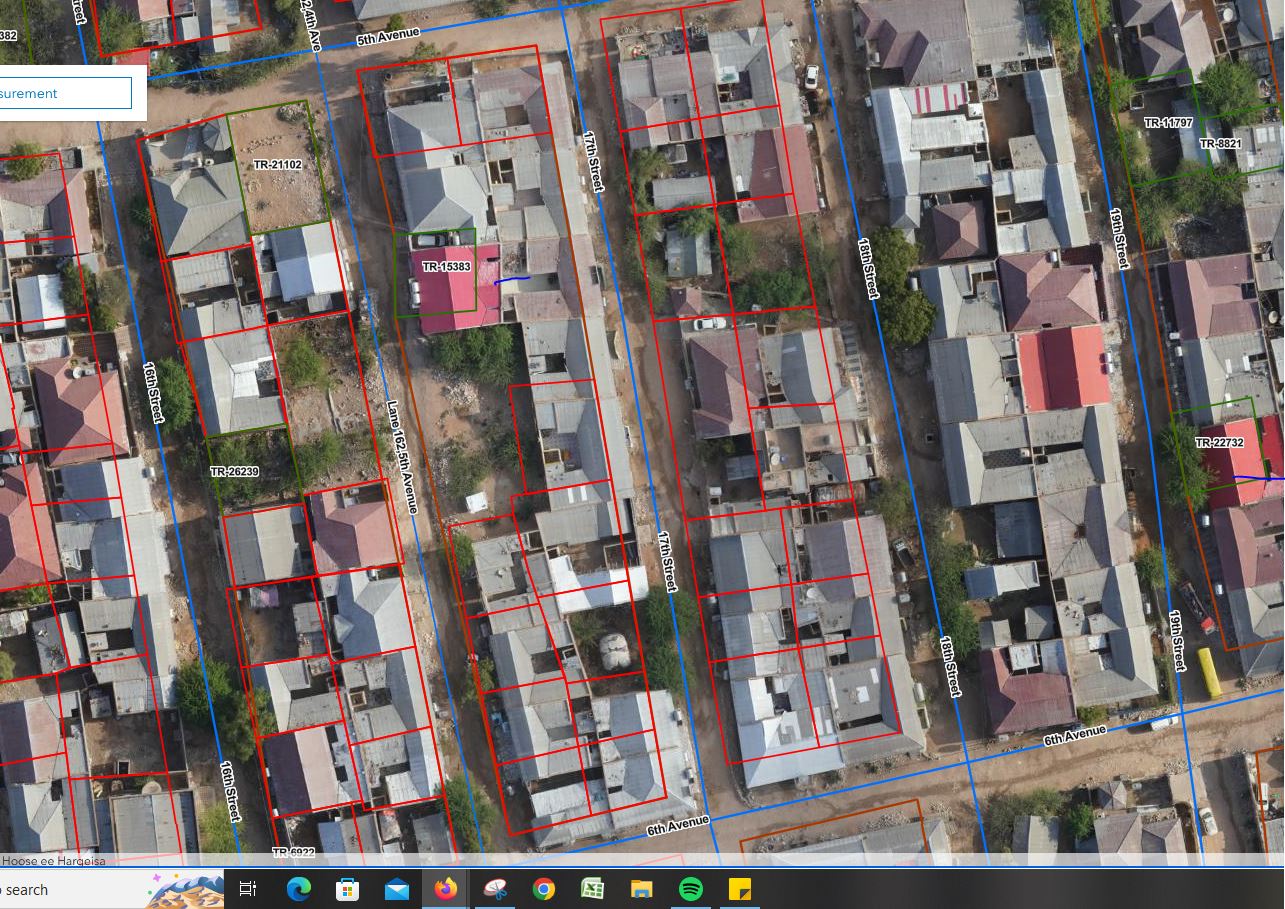Select the parcel labeled TR-21102

tap(277, 165)
